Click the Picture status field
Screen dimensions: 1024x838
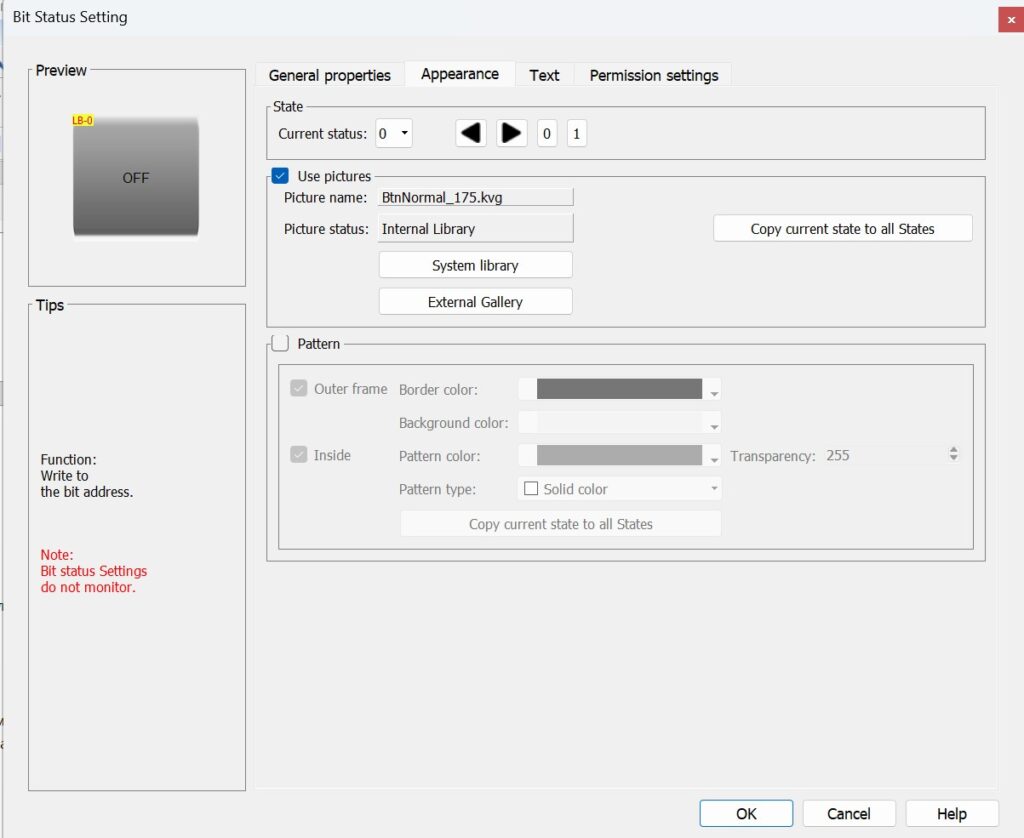pos(475,229)
